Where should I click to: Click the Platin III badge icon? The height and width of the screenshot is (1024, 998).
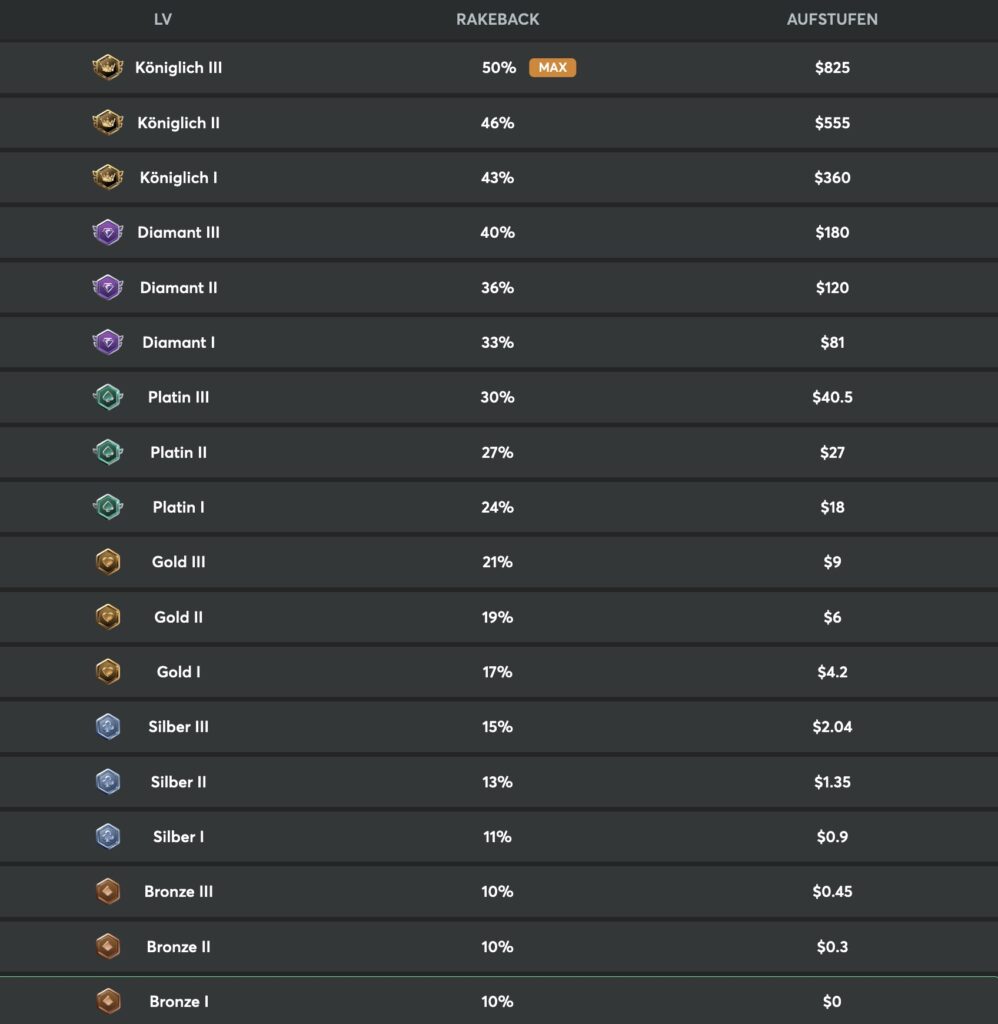coord(108,397)
